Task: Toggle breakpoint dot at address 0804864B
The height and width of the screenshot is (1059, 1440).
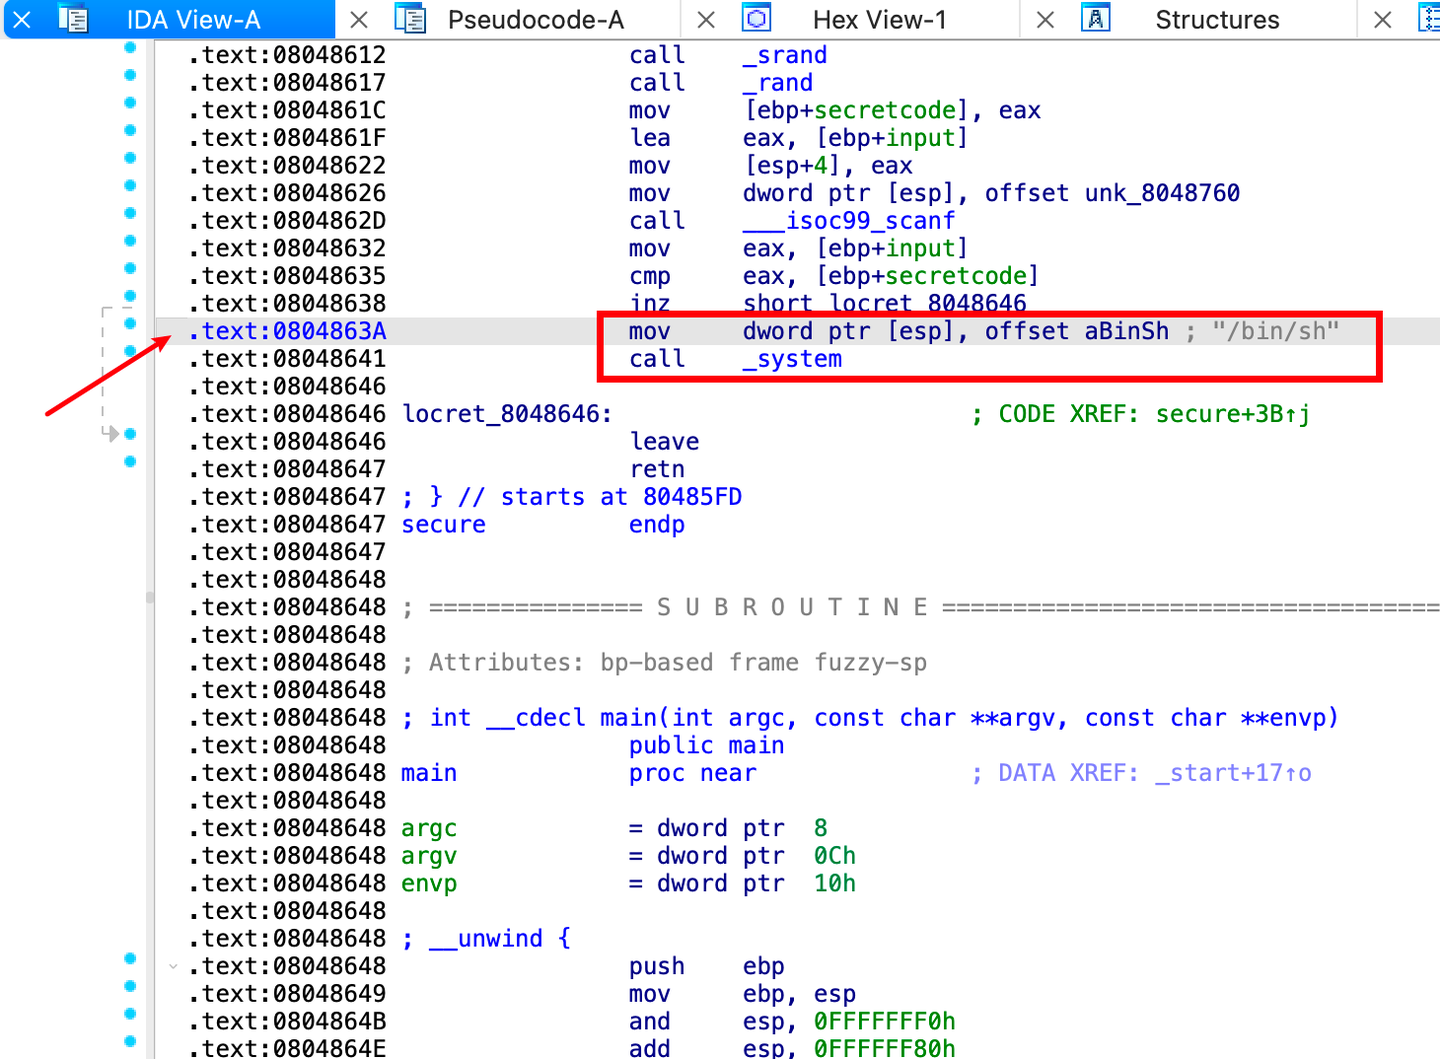Action: (x=130, y=1014)
